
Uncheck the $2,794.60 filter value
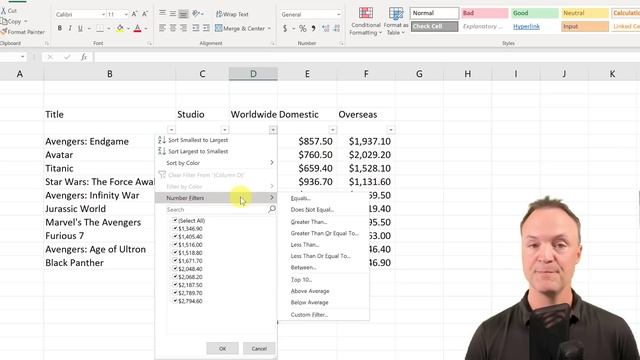point(175,301)
